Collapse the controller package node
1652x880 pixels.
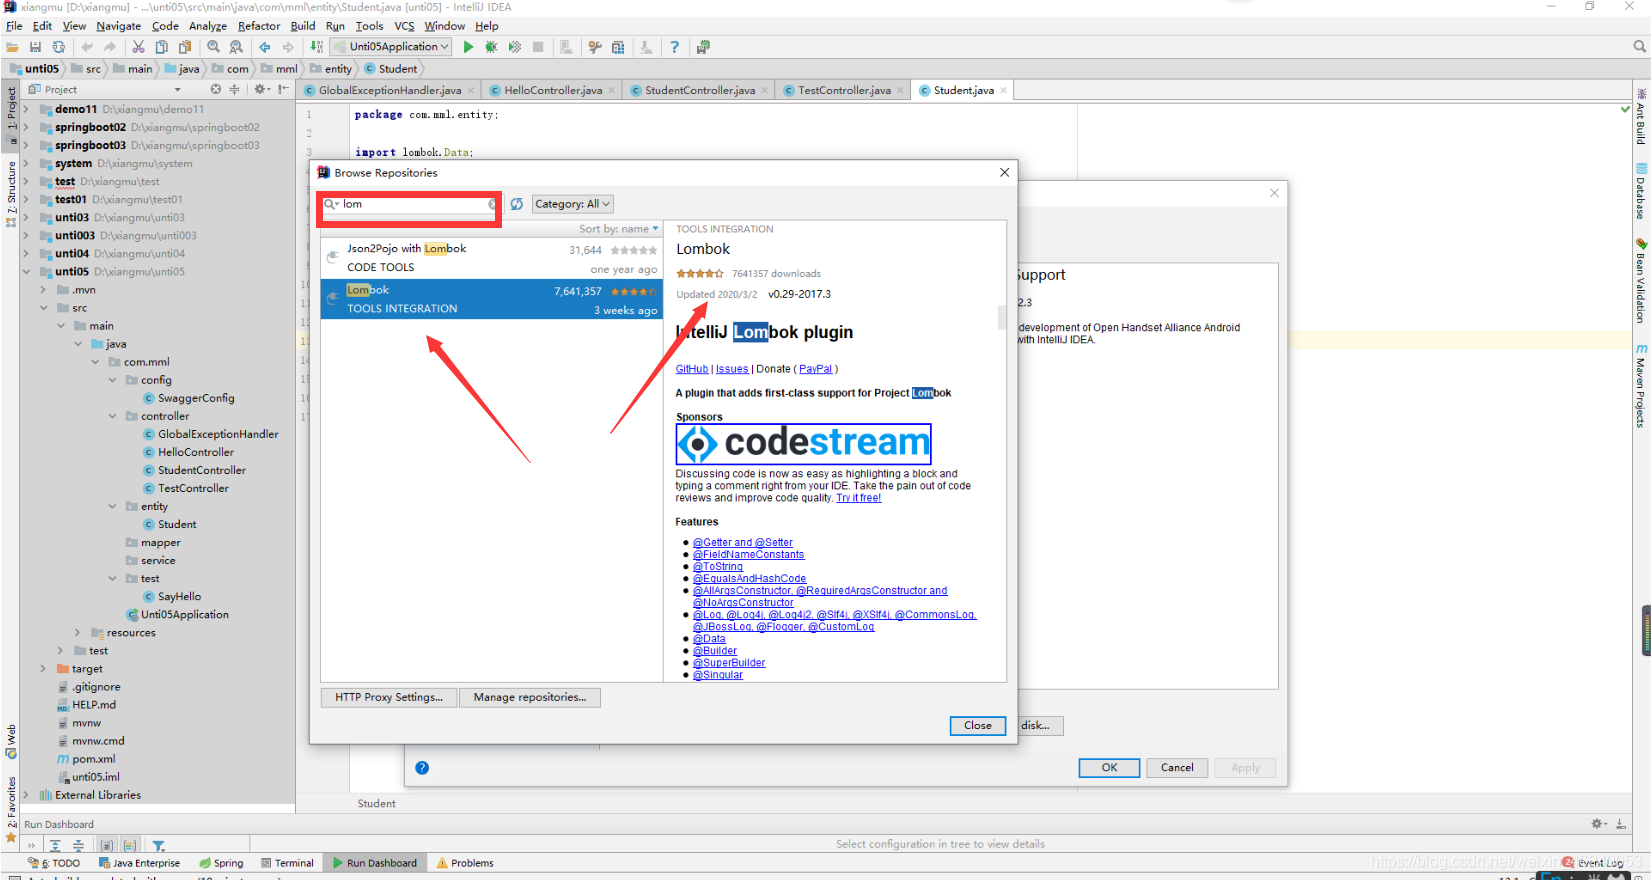click(113, 416)
